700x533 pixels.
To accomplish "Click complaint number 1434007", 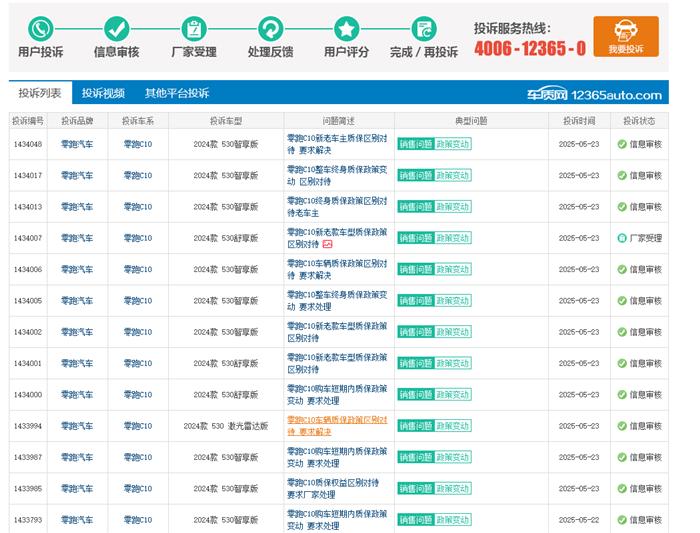I will (28, 238).
